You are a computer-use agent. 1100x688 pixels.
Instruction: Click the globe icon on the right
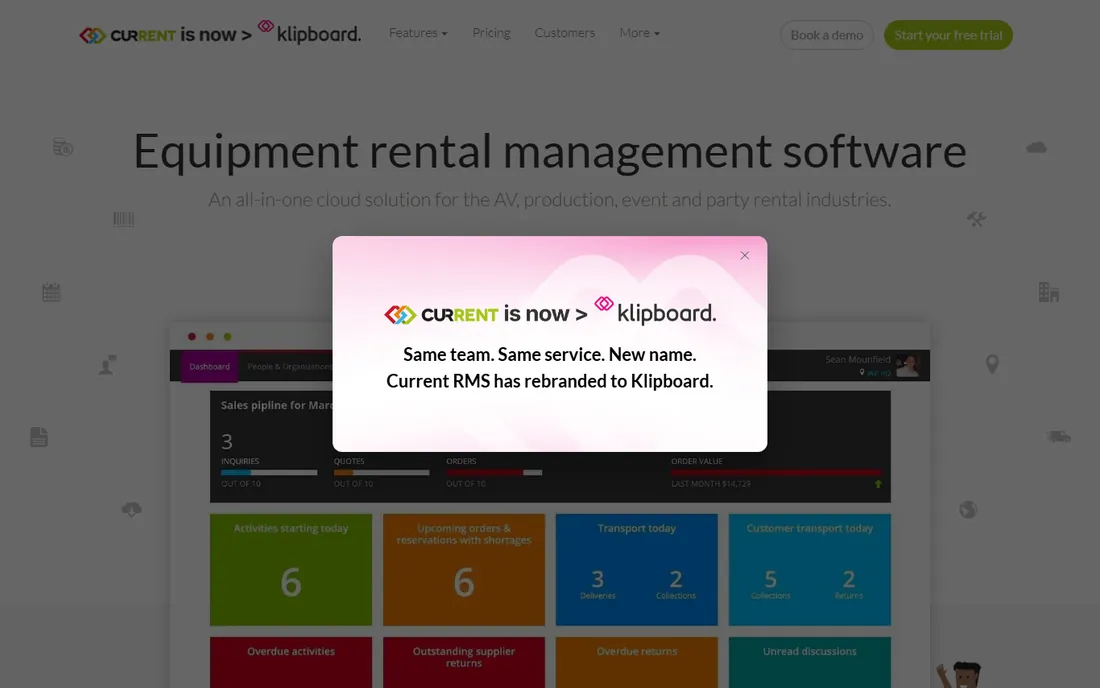pos(968,509)
